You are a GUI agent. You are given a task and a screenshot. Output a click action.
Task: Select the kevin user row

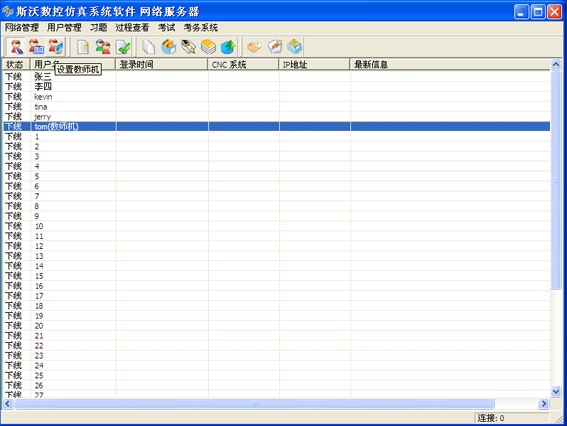pyautogui.click(x=277, y=97)
